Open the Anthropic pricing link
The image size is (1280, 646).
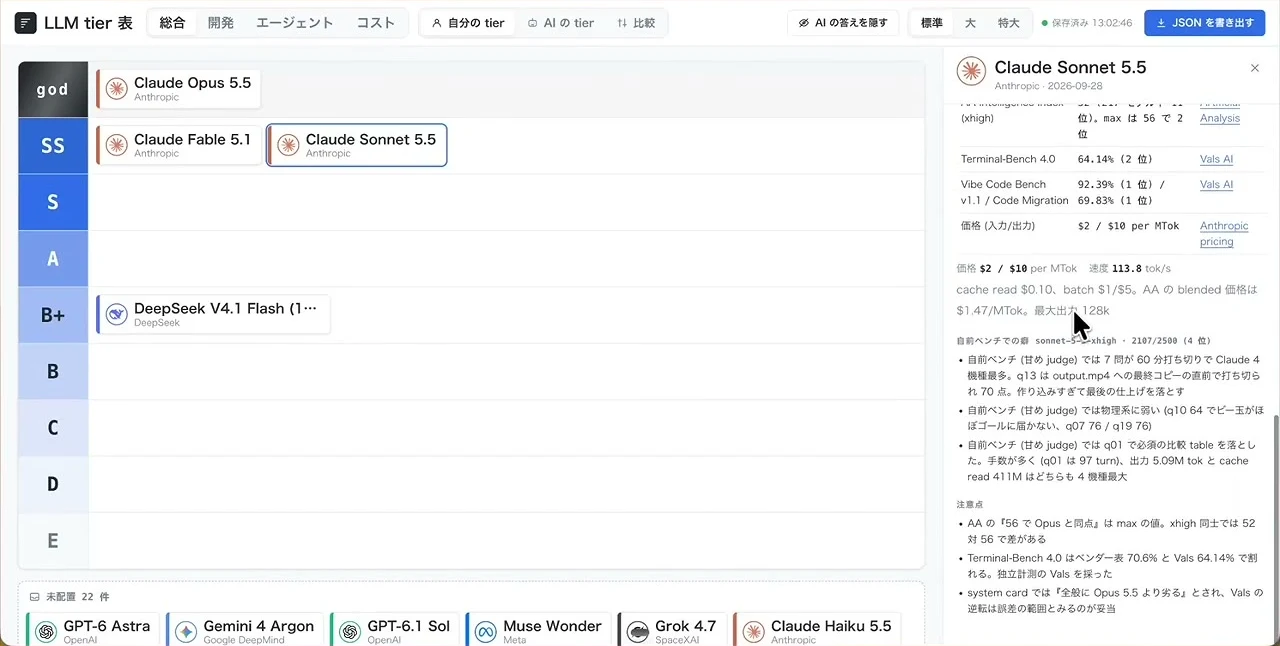click(x=1224, y=234)
